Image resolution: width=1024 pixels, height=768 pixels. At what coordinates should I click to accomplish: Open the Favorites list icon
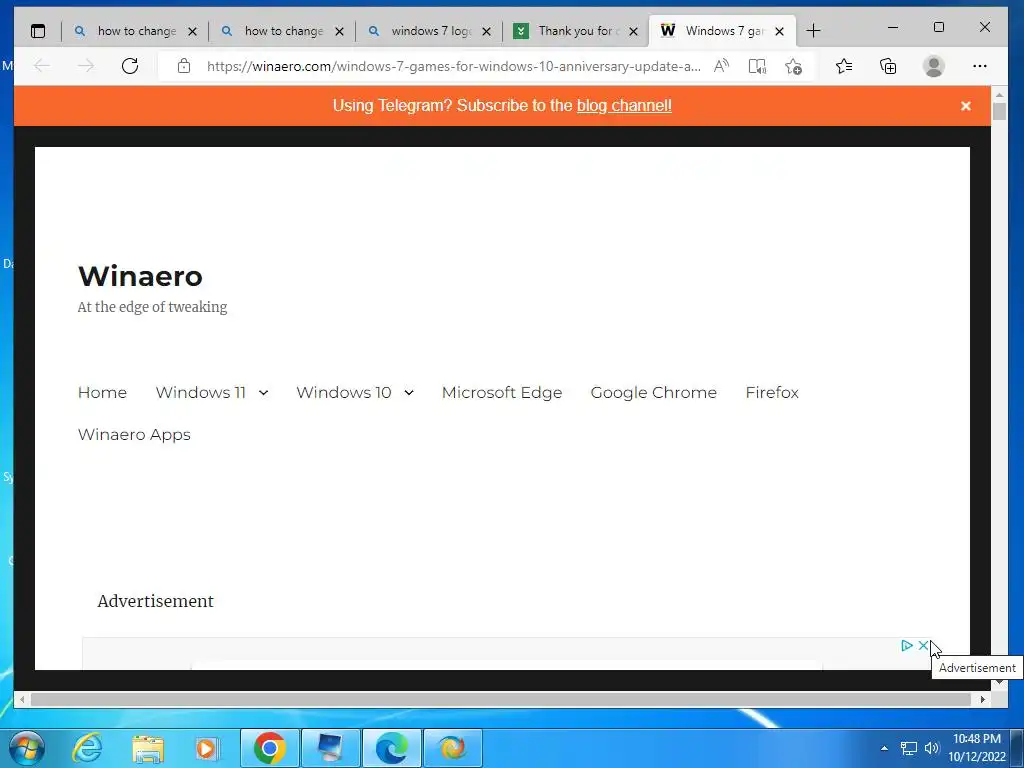tap(844, 66)
